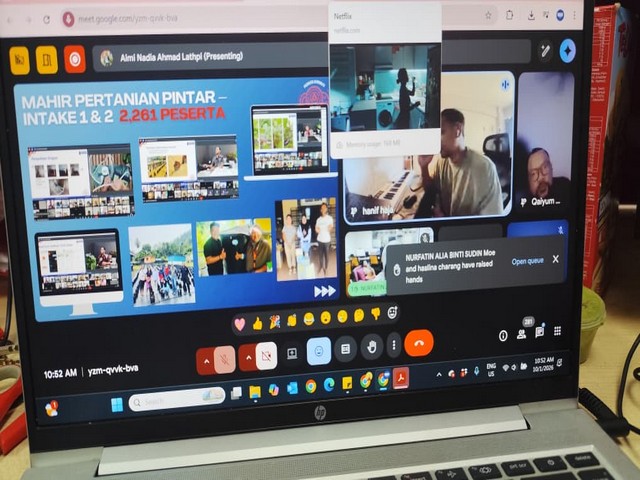Toggle captions button in call bar

click(345, 348)
